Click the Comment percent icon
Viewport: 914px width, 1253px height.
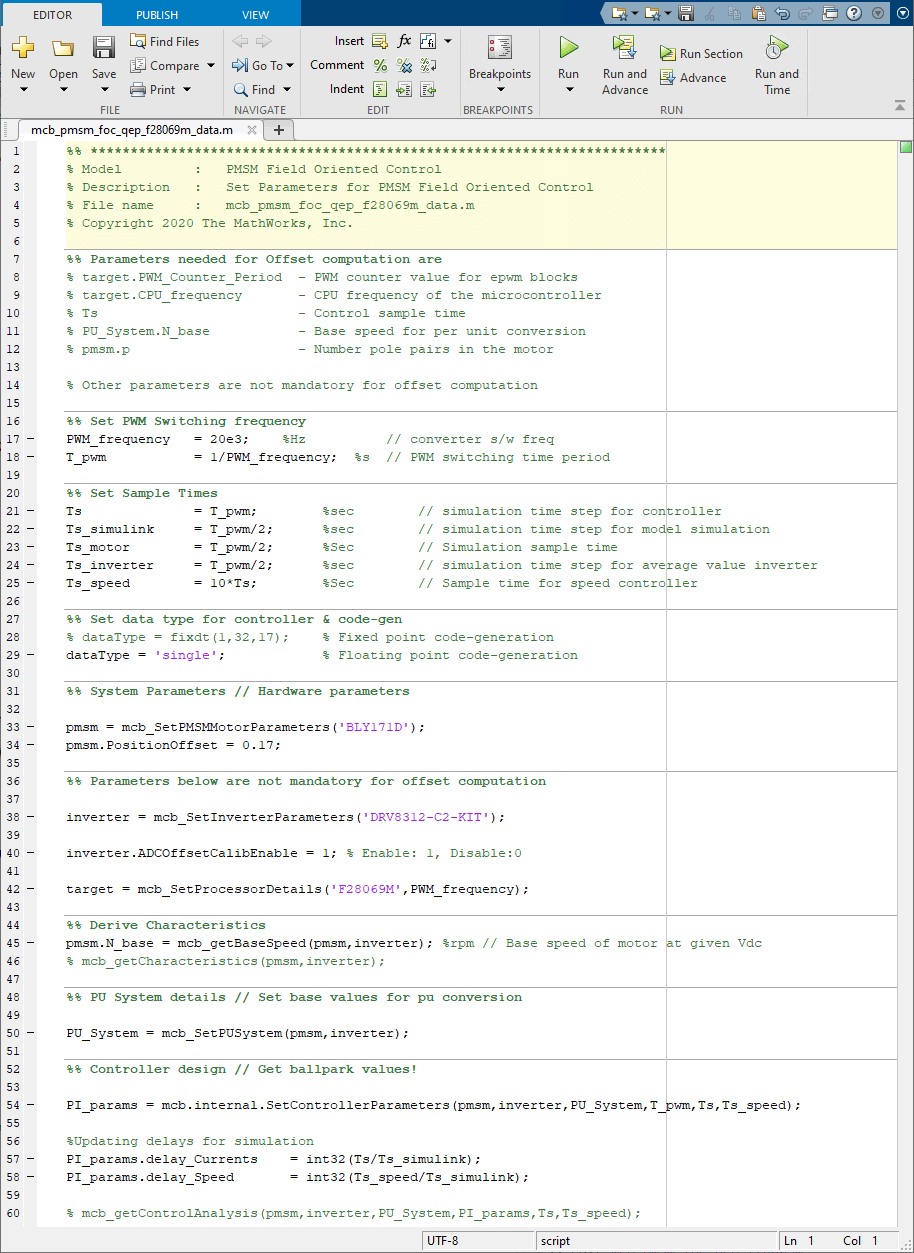click(x=380, y=66)
